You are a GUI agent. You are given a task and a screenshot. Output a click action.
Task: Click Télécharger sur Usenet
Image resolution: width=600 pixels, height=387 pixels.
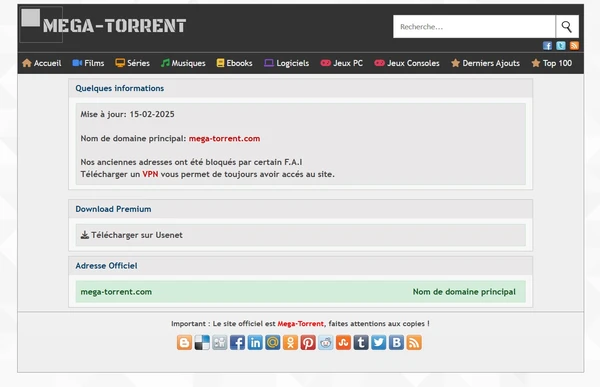click(132, 235)
